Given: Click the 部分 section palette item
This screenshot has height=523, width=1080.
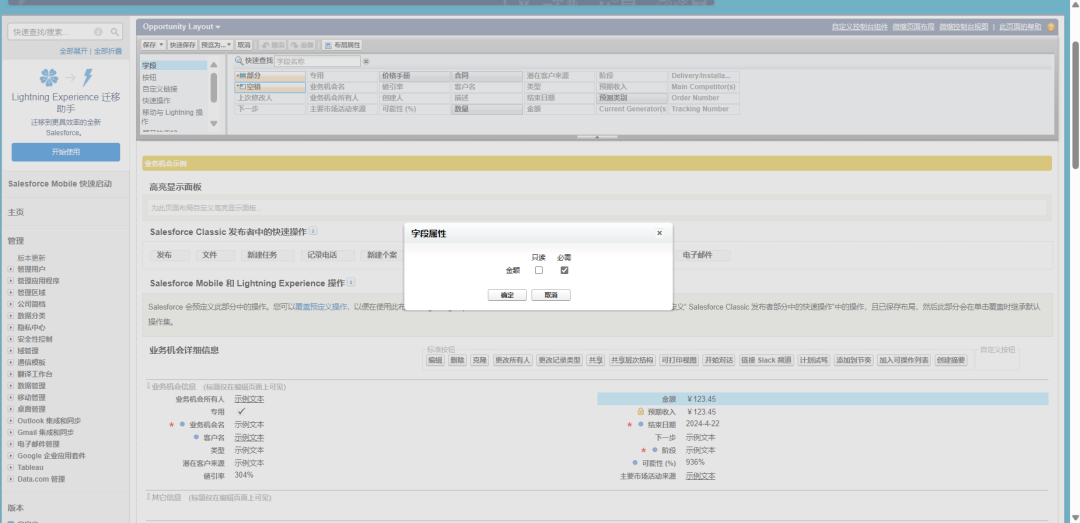Looking at the screenshot, I should pos(269,76).
